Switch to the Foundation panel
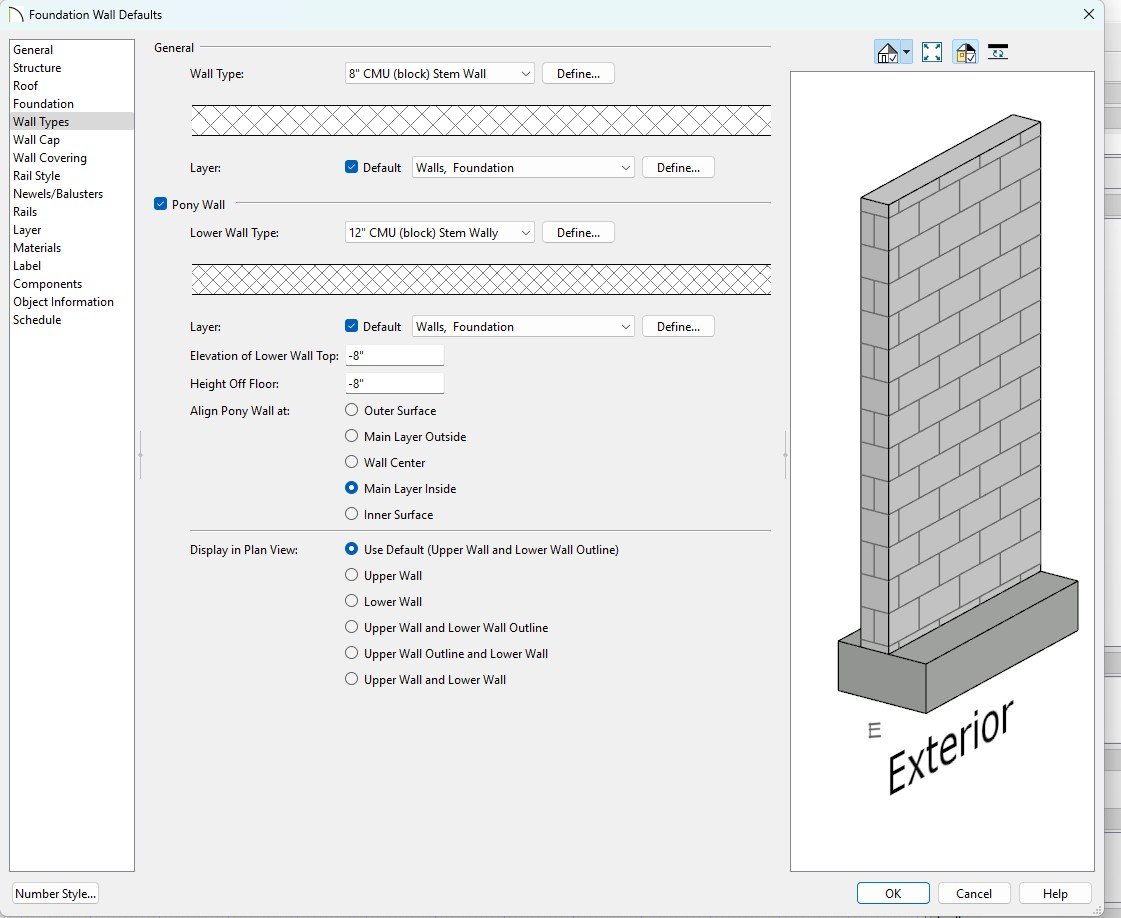 43,104
